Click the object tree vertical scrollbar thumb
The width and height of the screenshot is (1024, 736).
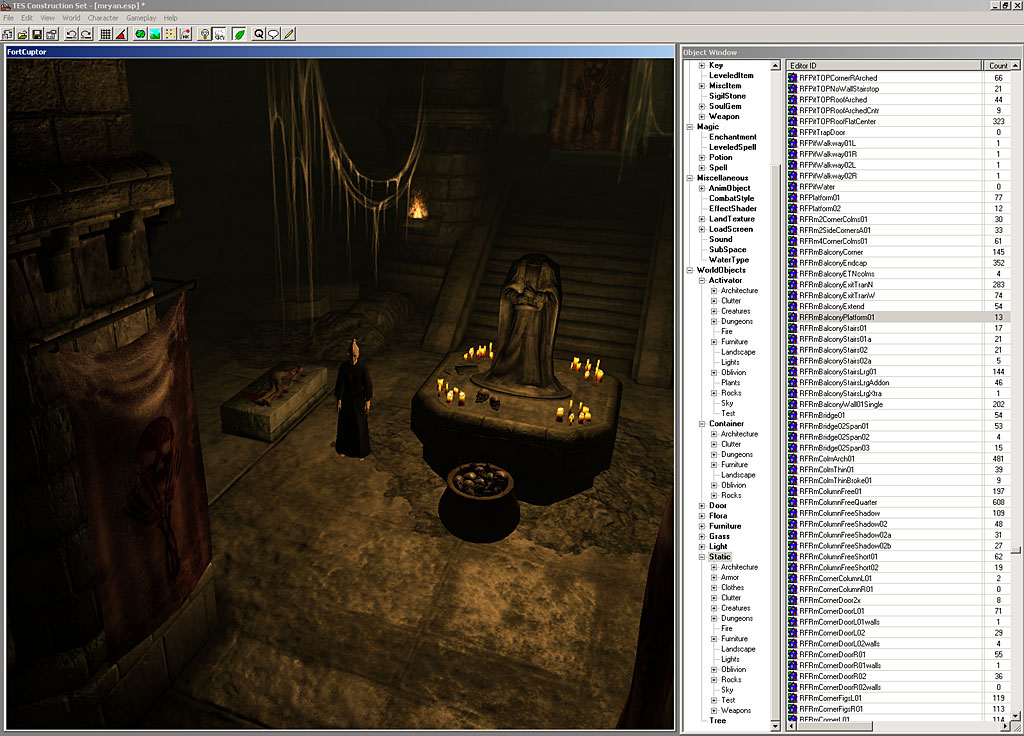tap(776, 444)
